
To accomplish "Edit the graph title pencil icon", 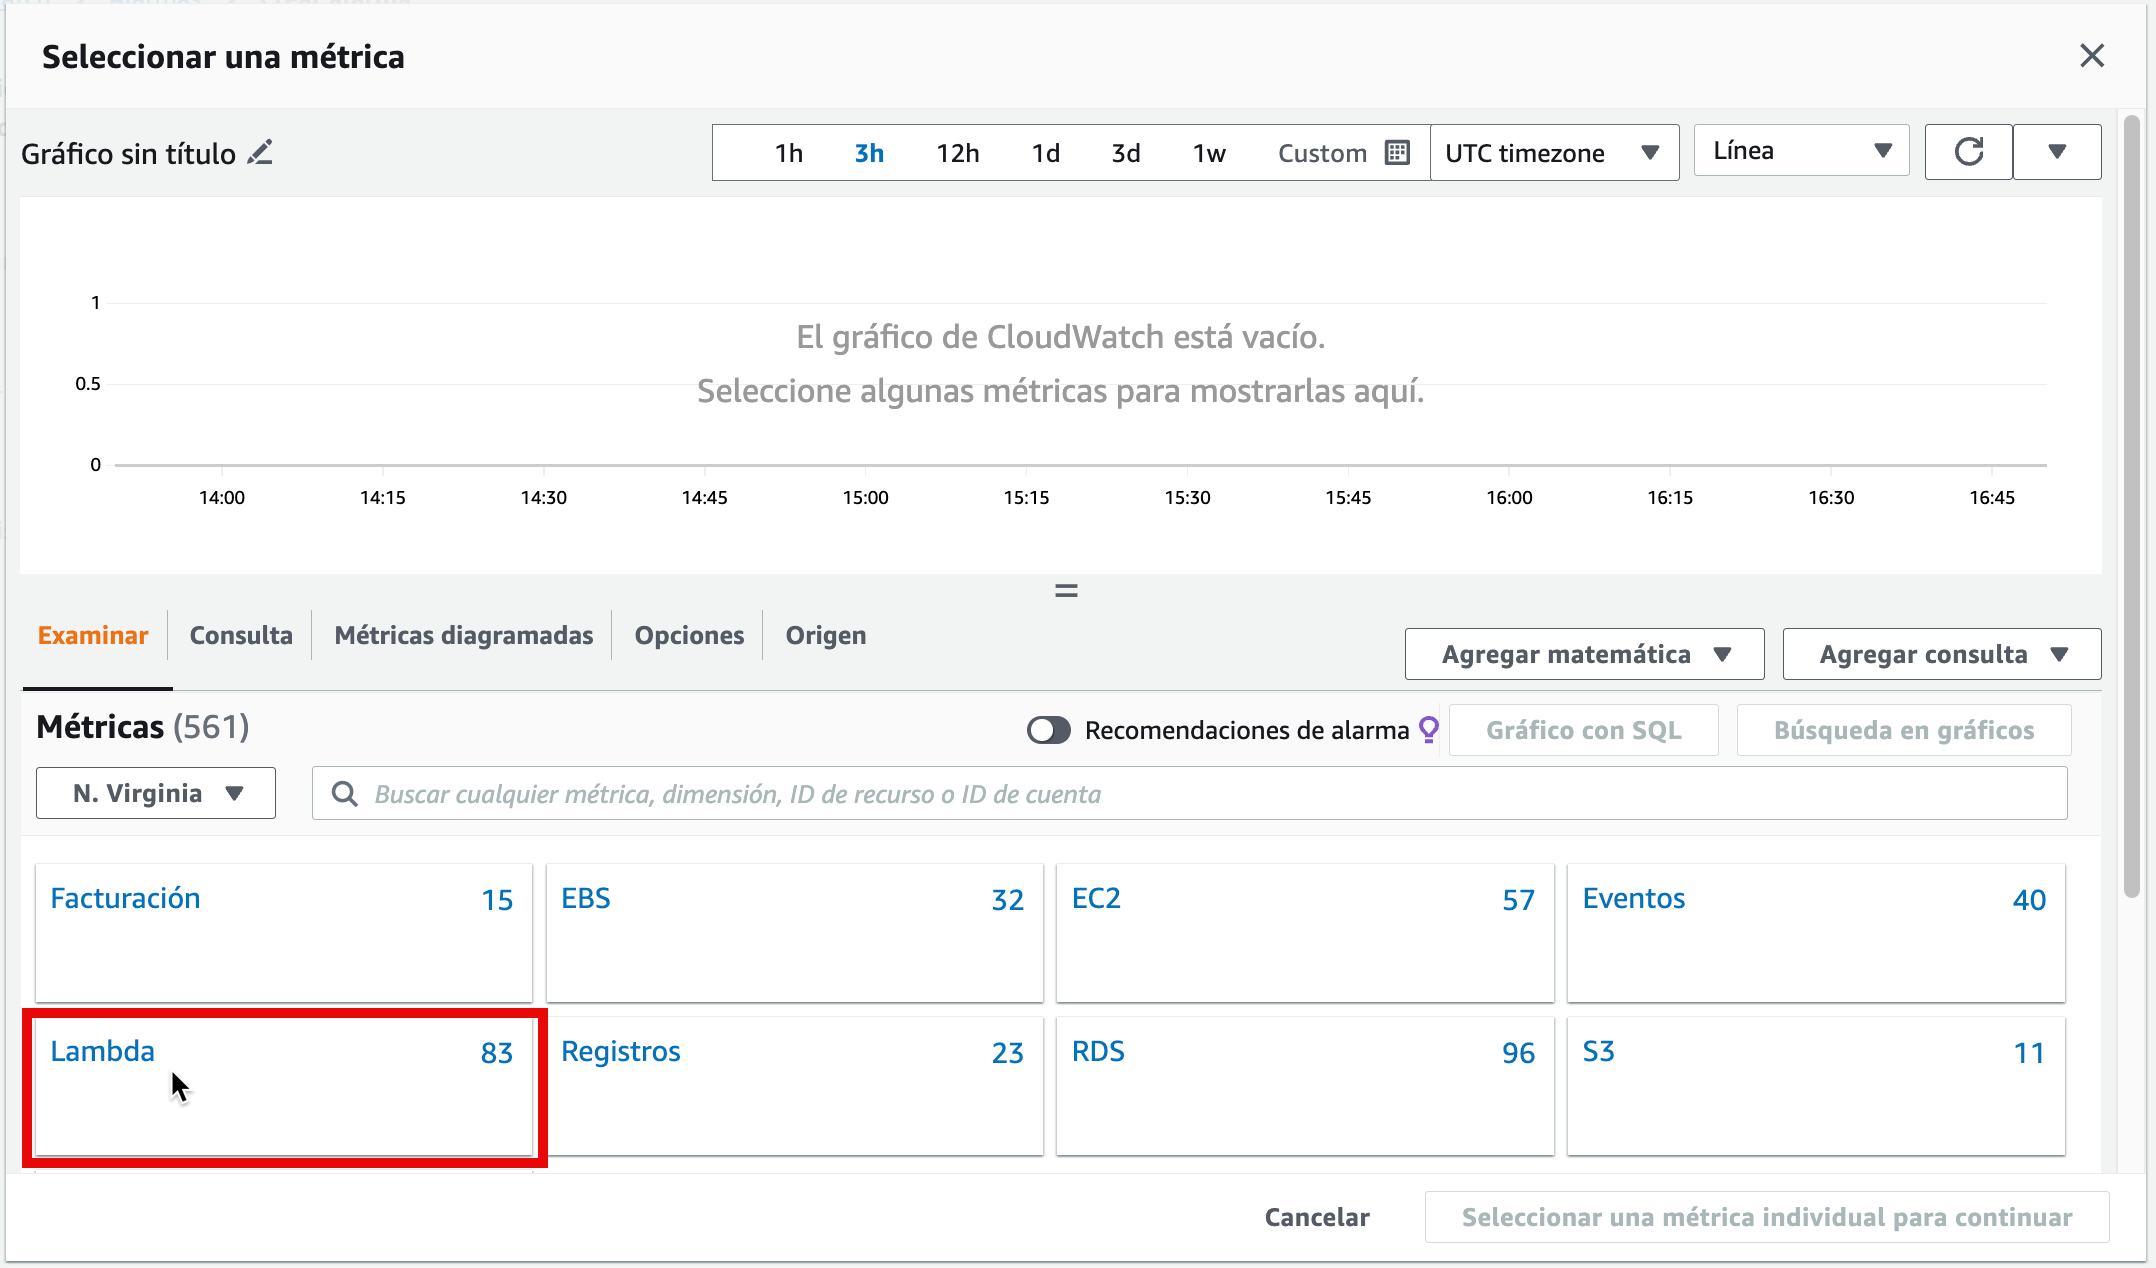I will 260,153.
